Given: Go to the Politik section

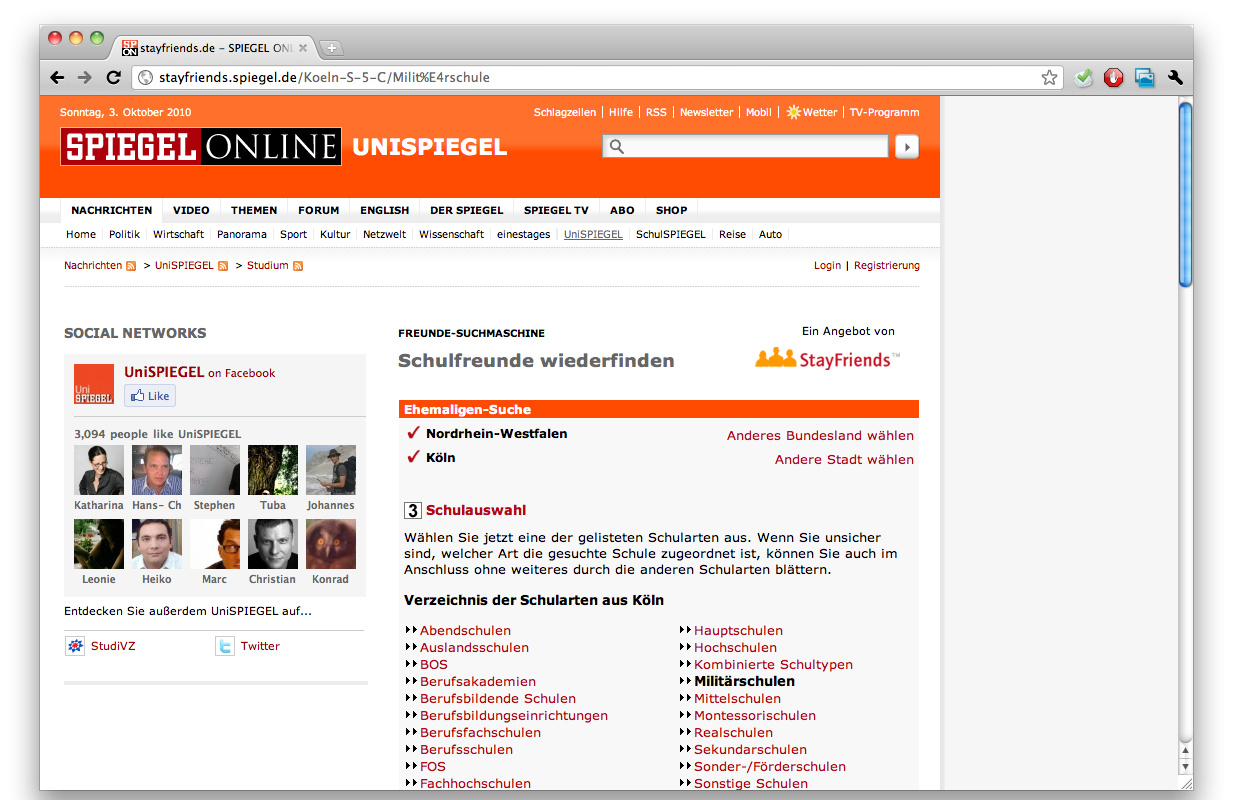Looking at the screenshot, I should 125,234.
